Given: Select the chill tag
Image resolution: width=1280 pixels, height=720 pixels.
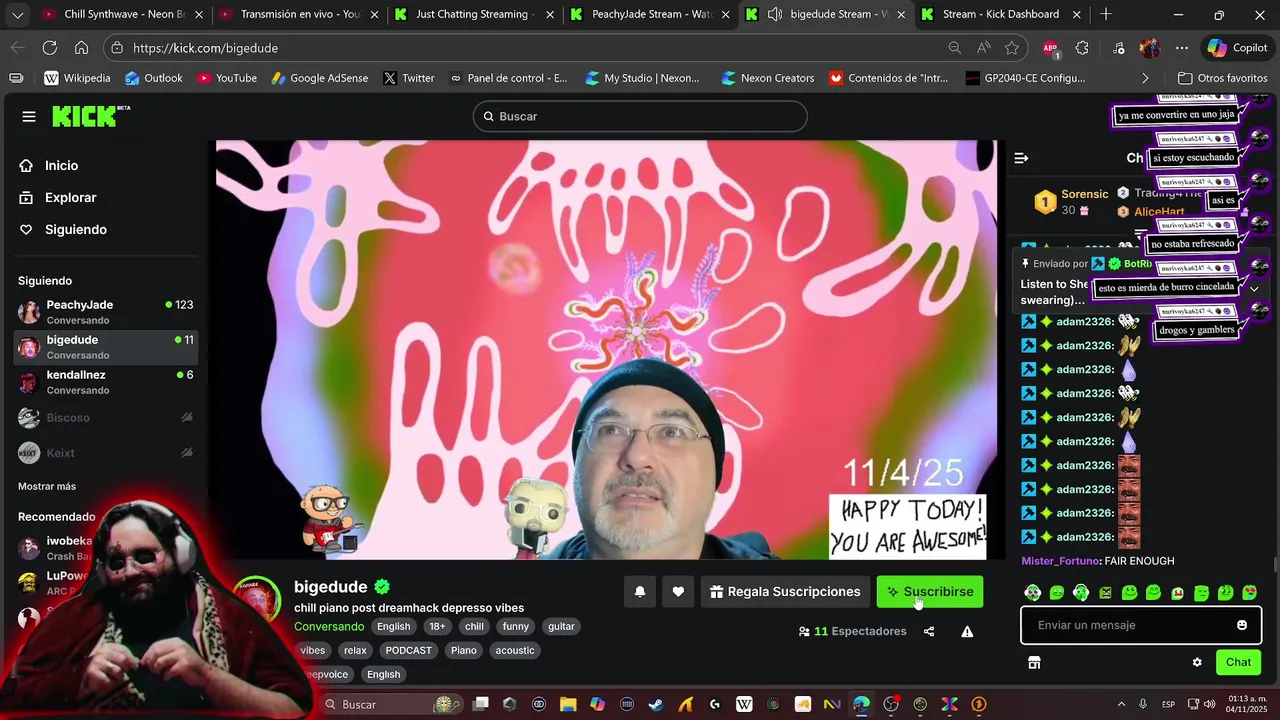Looking at the screenshot, I should point(474,627).
